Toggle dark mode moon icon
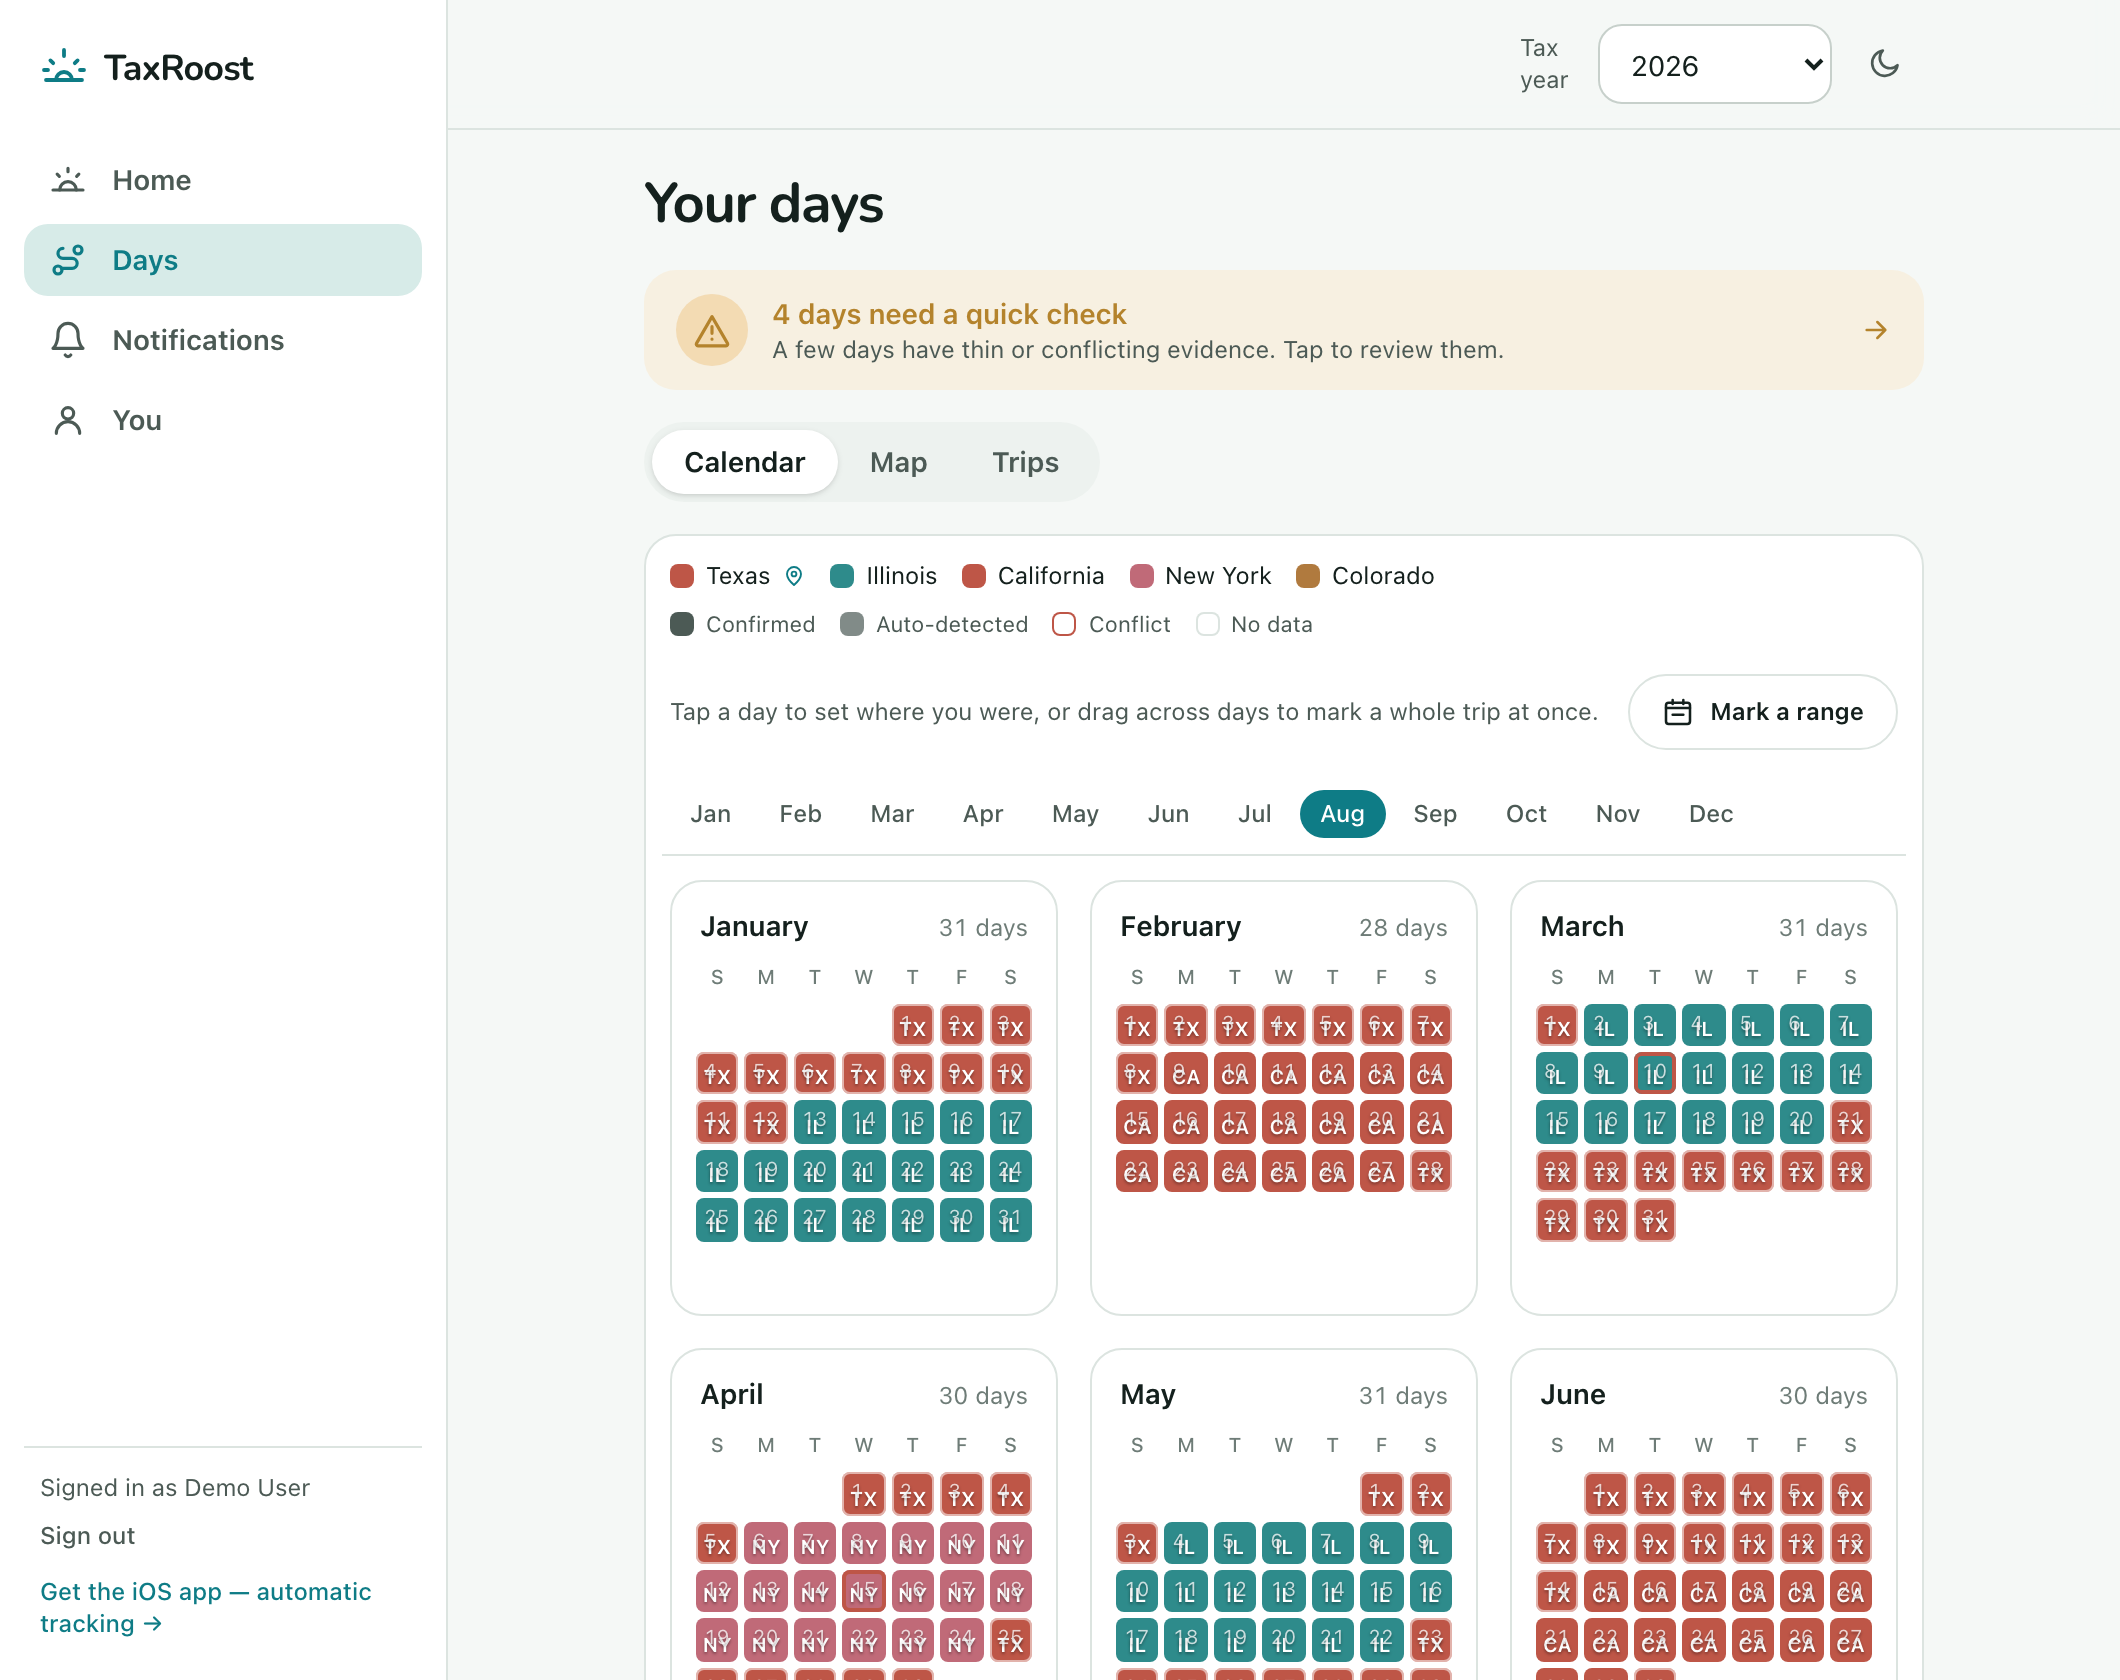Viewport: 2120px width, 1680px height. (1885, 64)
